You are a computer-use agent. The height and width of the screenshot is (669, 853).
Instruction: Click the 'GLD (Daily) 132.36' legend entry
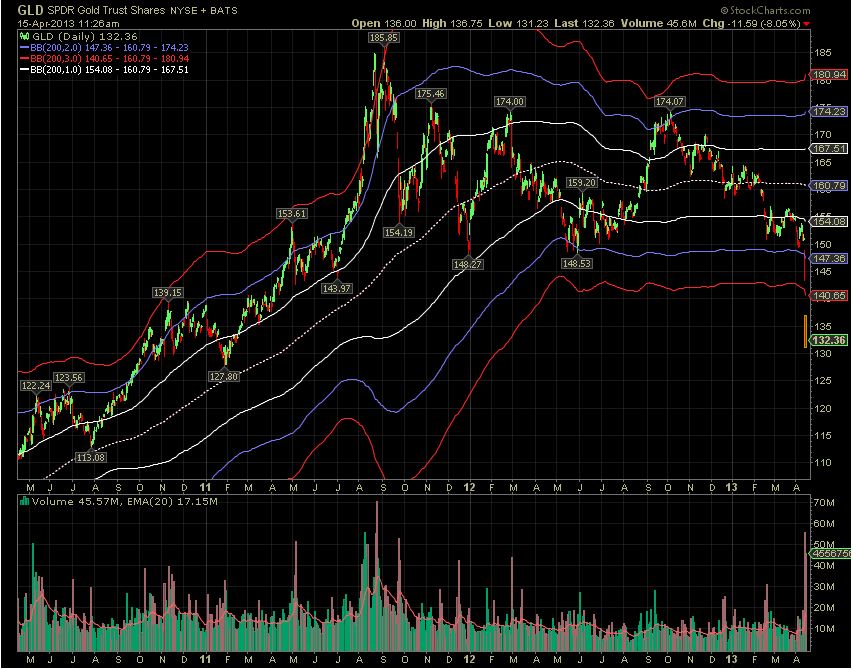(x=83, y=36)
